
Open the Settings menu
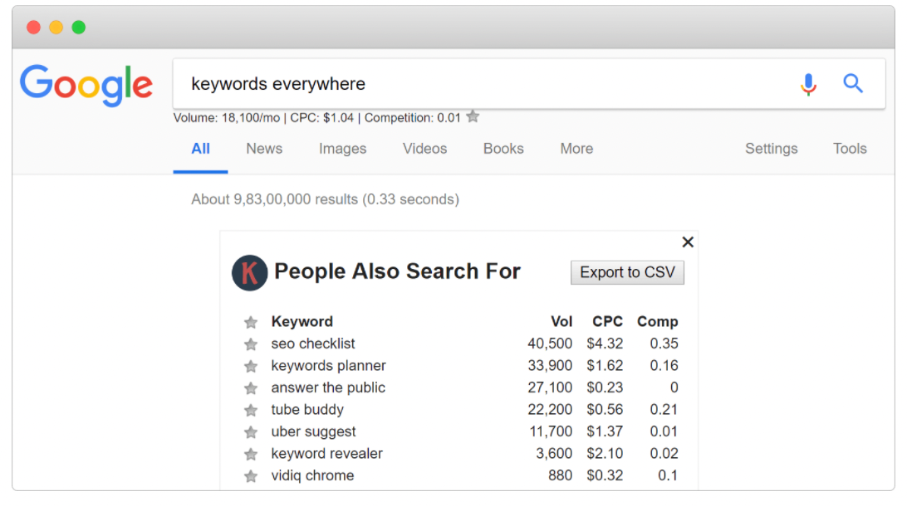click(x=771, y=149)
